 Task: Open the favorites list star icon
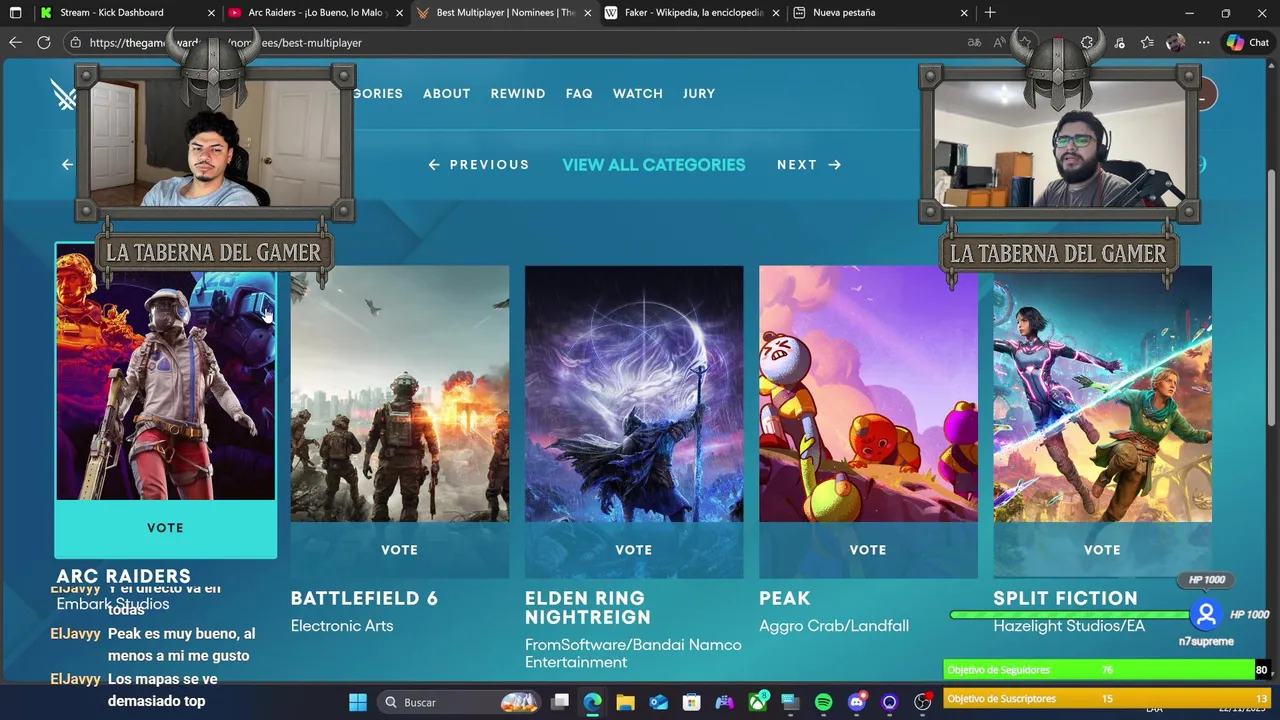pyautogui.click(x=1147, y=42)
